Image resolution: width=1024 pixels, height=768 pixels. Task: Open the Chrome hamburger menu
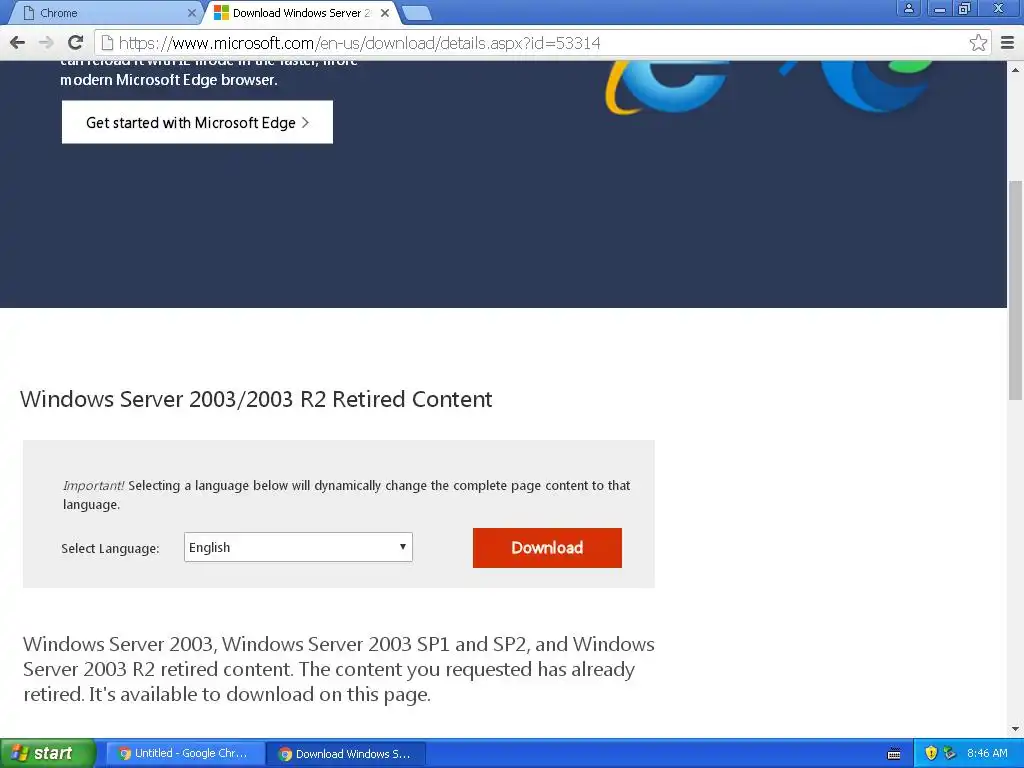click(1008, 43)
